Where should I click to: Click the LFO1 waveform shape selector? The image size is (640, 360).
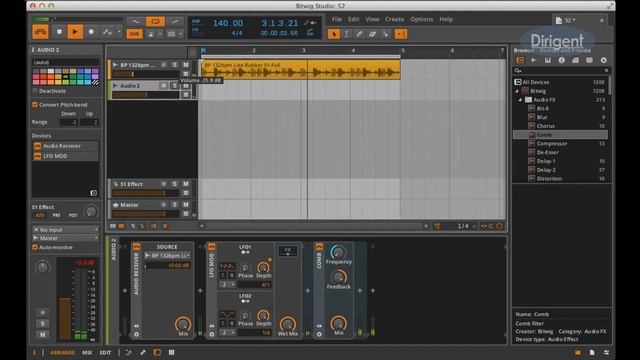click(227, 266)
